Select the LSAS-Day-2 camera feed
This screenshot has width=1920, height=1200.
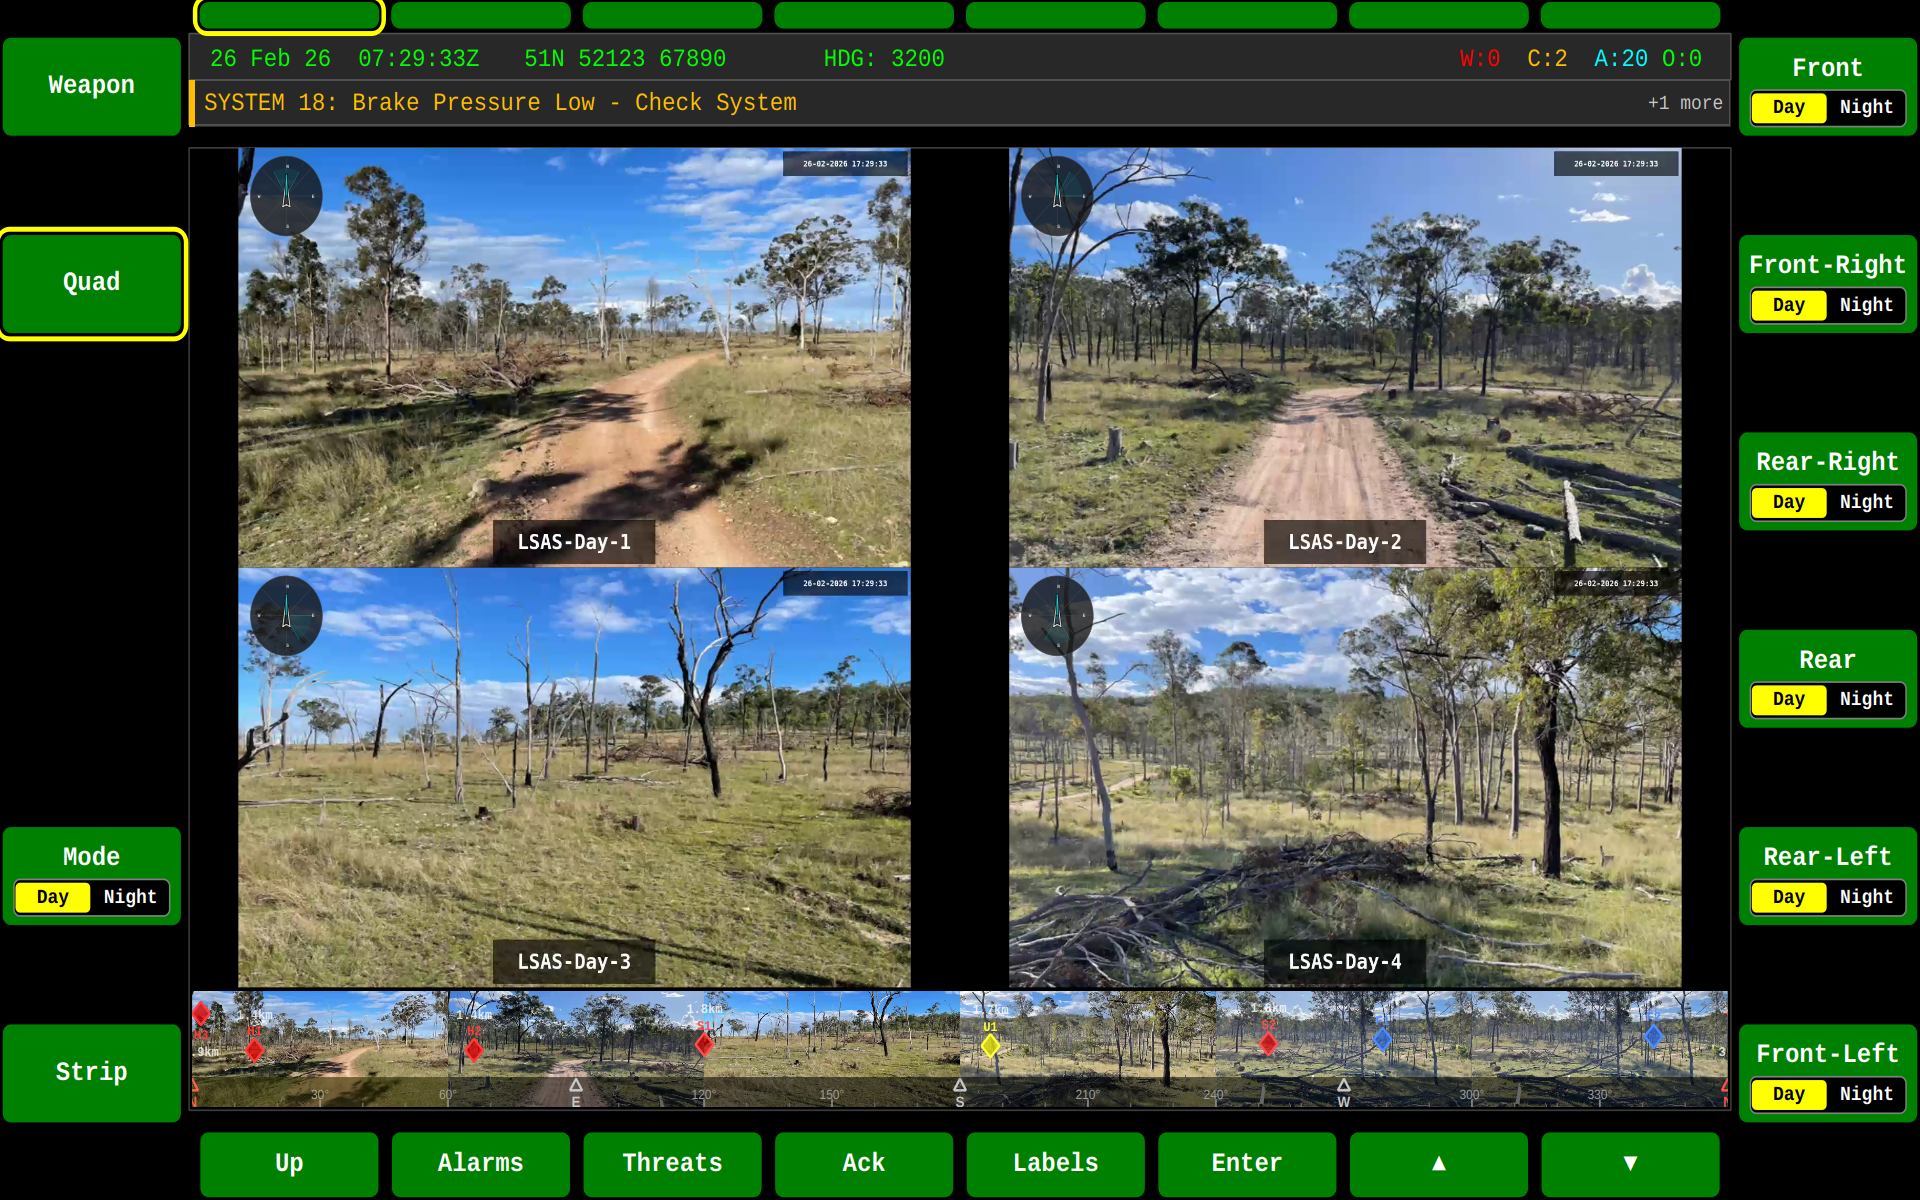pos(1344,357)
